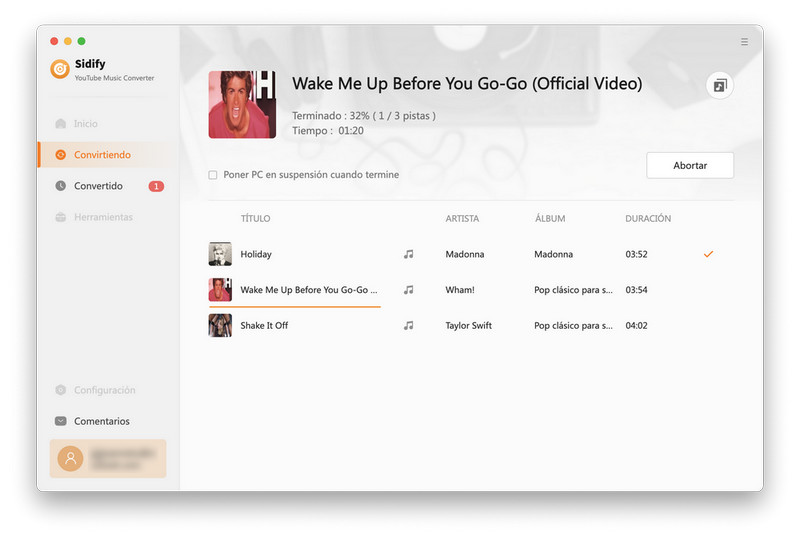Open the Convertido section

[108, 186]
